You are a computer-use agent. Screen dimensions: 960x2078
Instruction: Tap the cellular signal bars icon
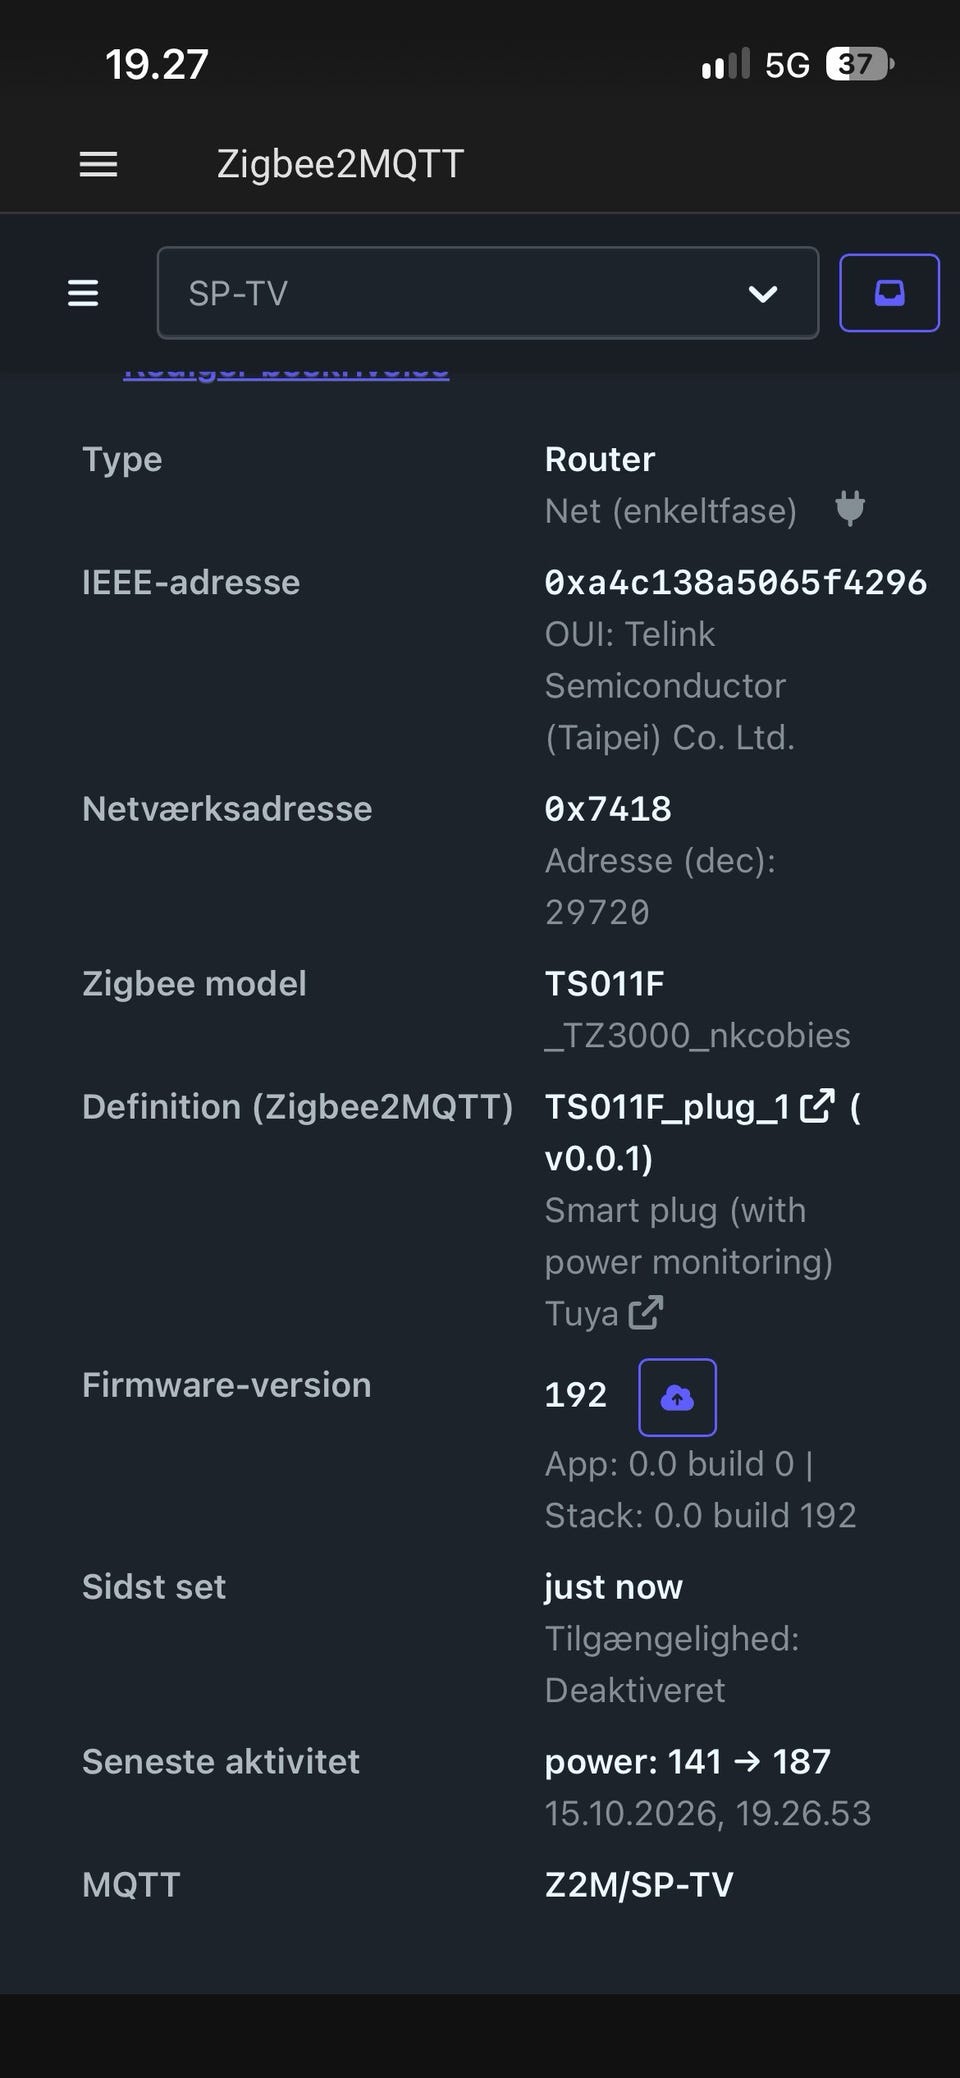coord(725,65)
